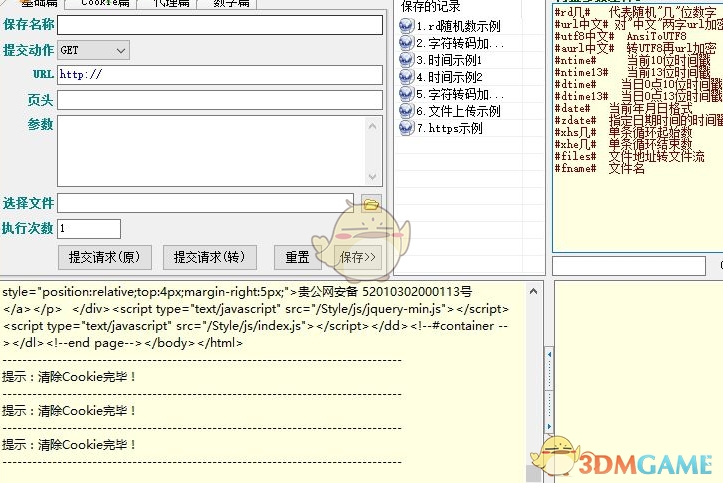Click the last 提示:清除Cookie完毕! line
This screenshot has height=483, width=723.
pos(69,445)
